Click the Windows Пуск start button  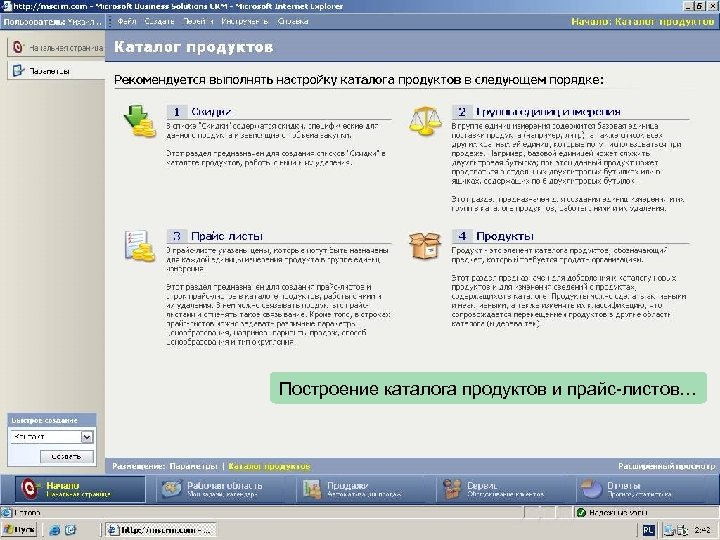tap(20, 530)
